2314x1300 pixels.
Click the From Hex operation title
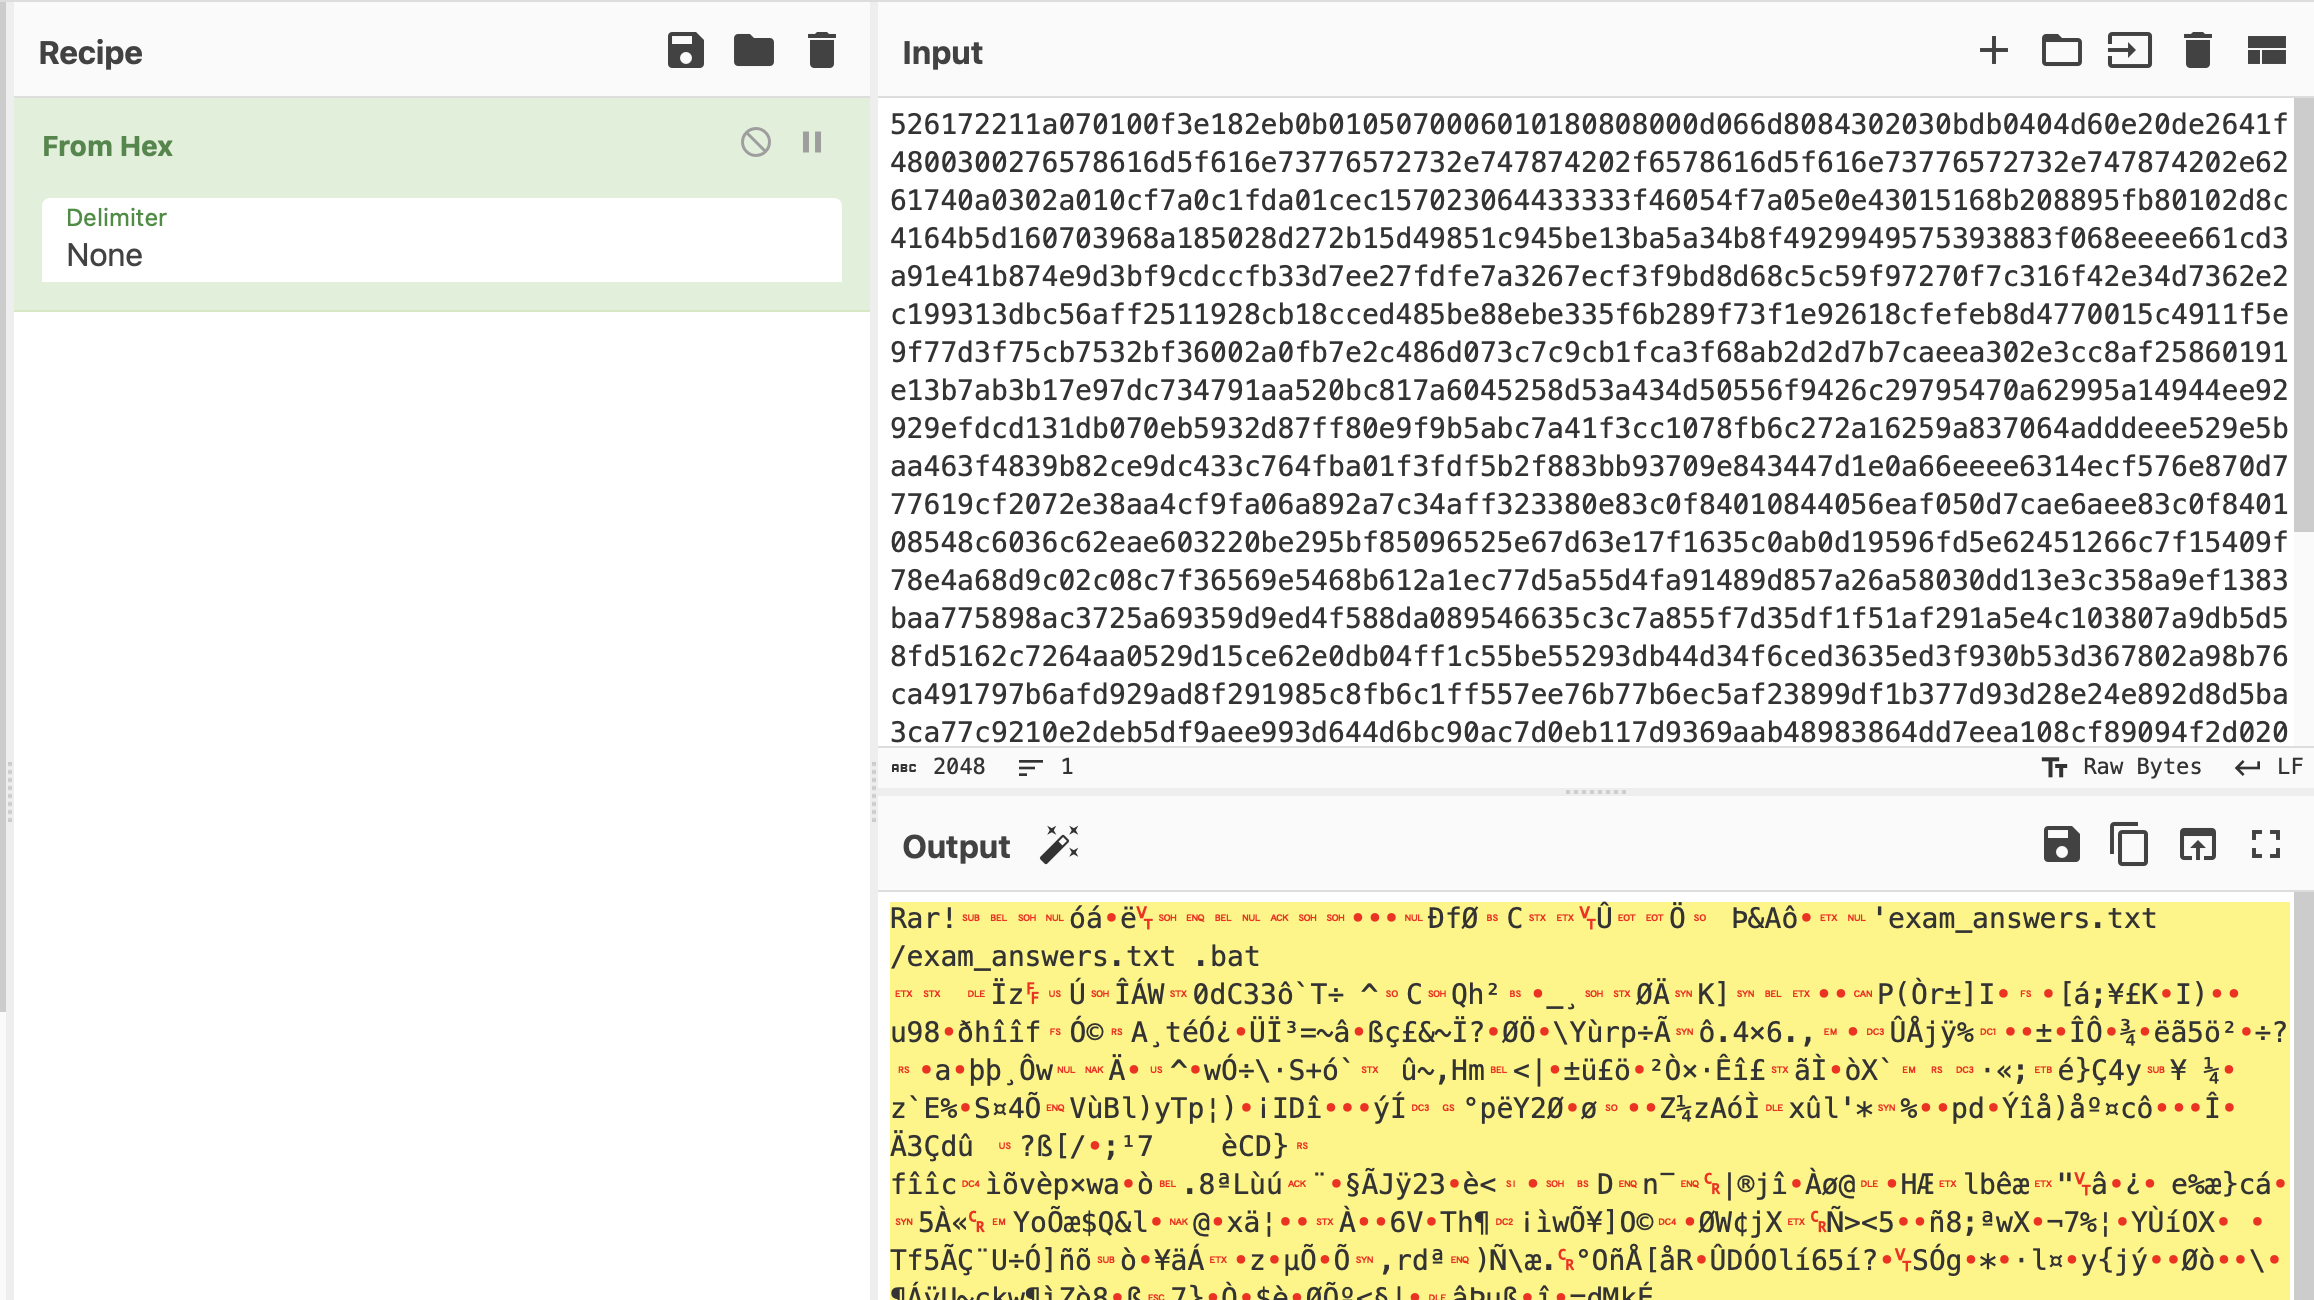[107, 146]
